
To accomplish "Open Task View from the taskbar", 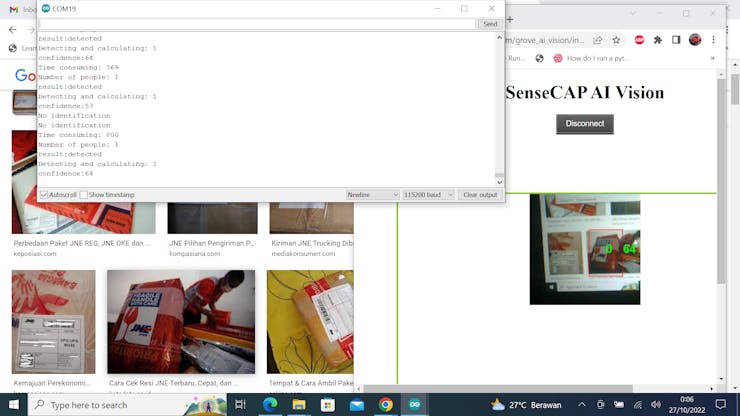I will [240, 405].
